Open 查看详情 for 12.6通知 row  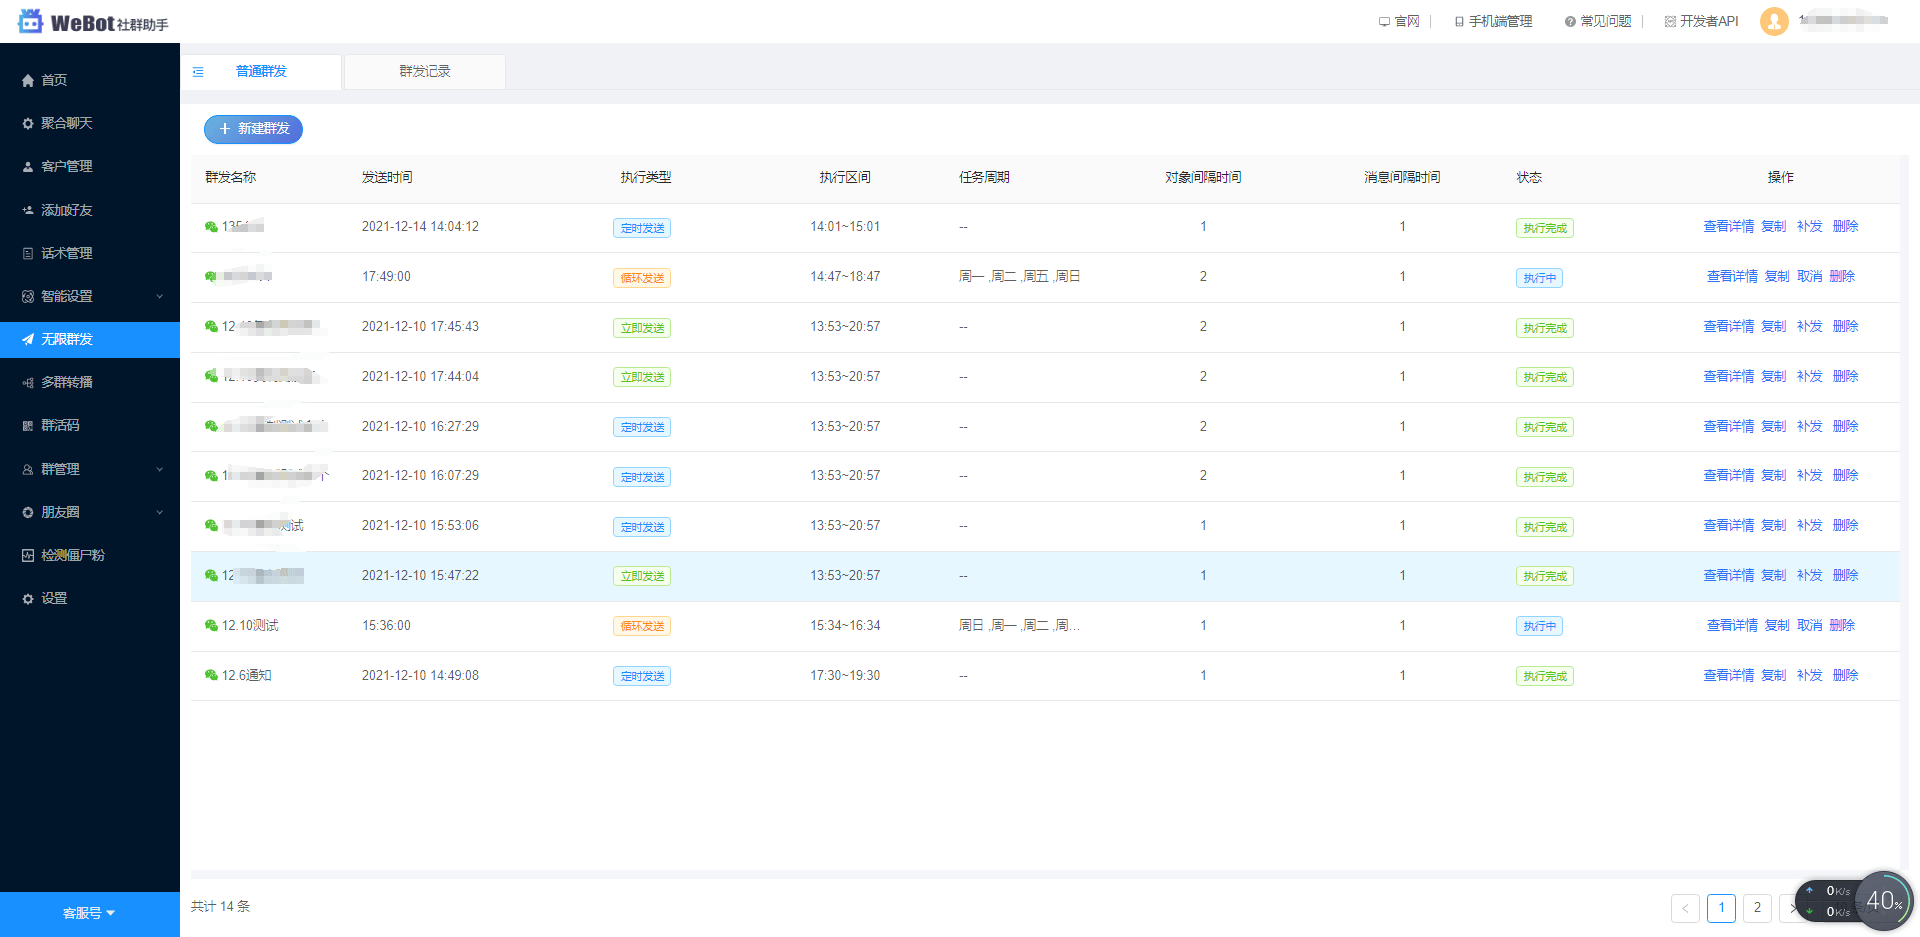click(1728, 676)
